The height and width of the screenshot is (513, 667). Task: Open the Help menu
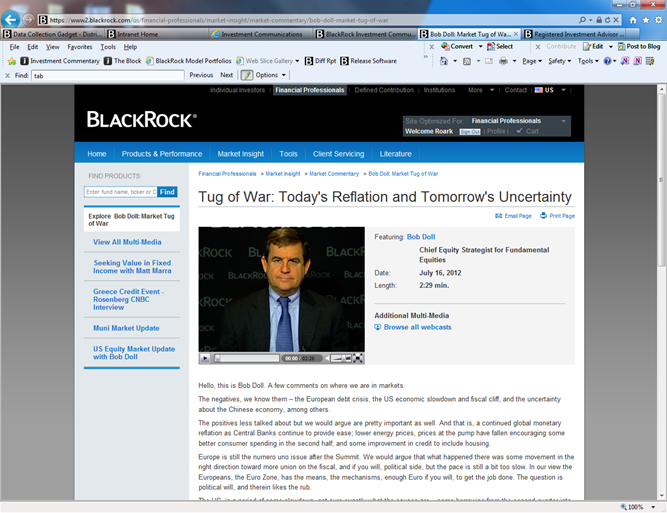pyautogui.click(x=130, y=47)
